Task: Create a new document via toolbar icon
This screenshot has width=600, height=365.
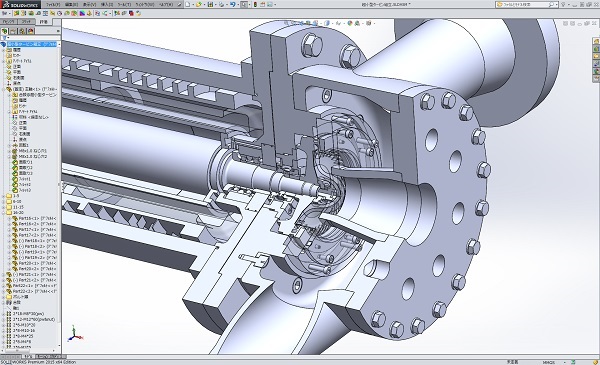Action: coord(188,4)
